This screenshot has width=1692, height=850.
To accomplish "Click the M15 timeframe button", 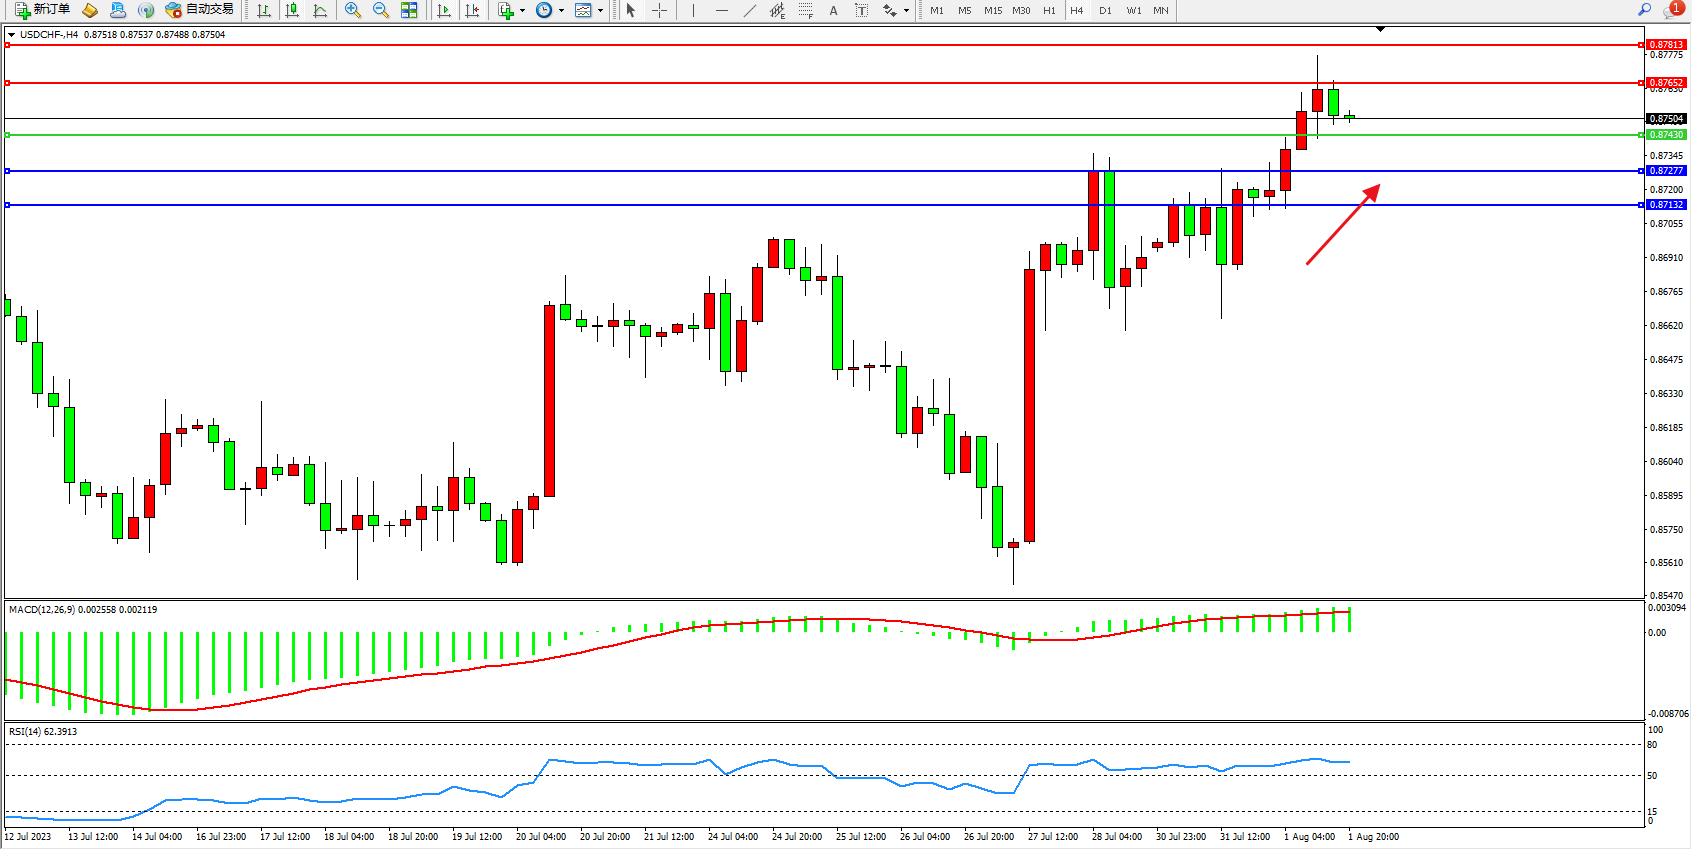I will coord(992,10).
